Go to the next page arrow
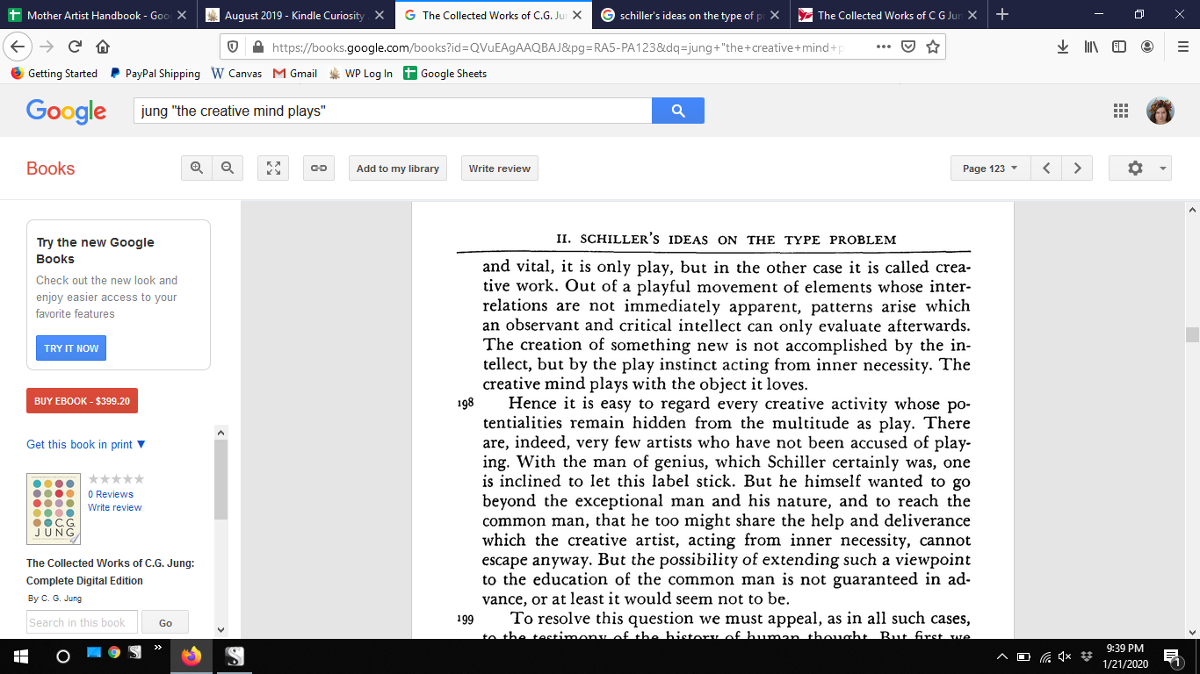This screenshot has height=674, width=1200. 1077,168
